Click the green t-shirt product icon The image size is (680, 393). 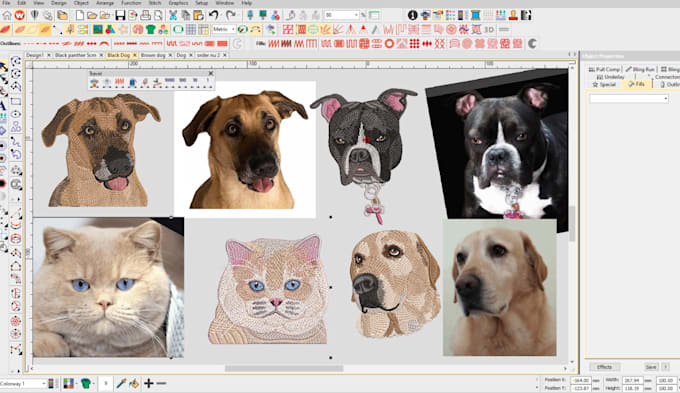pyautogui.click(x=150, y=29)
